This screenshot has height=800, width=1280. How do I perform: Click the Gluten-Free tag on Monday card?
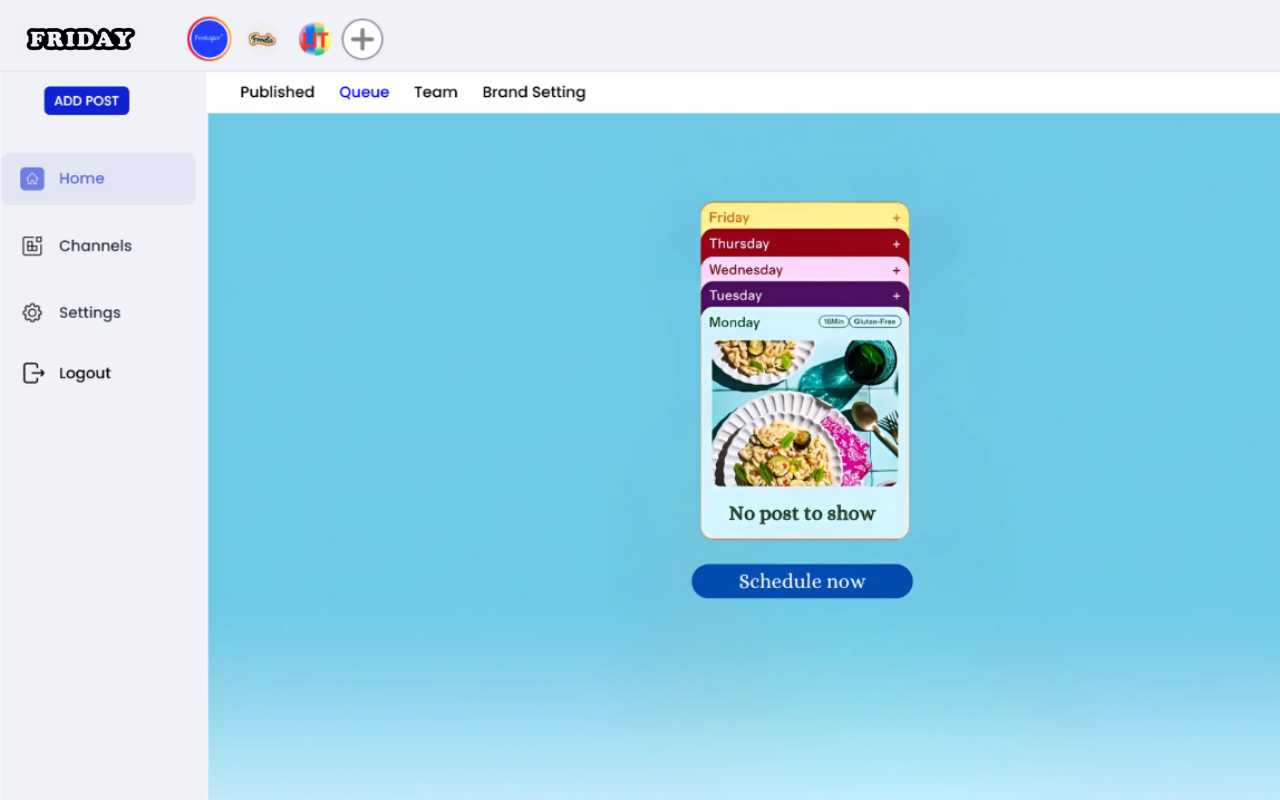coord(875,322)
